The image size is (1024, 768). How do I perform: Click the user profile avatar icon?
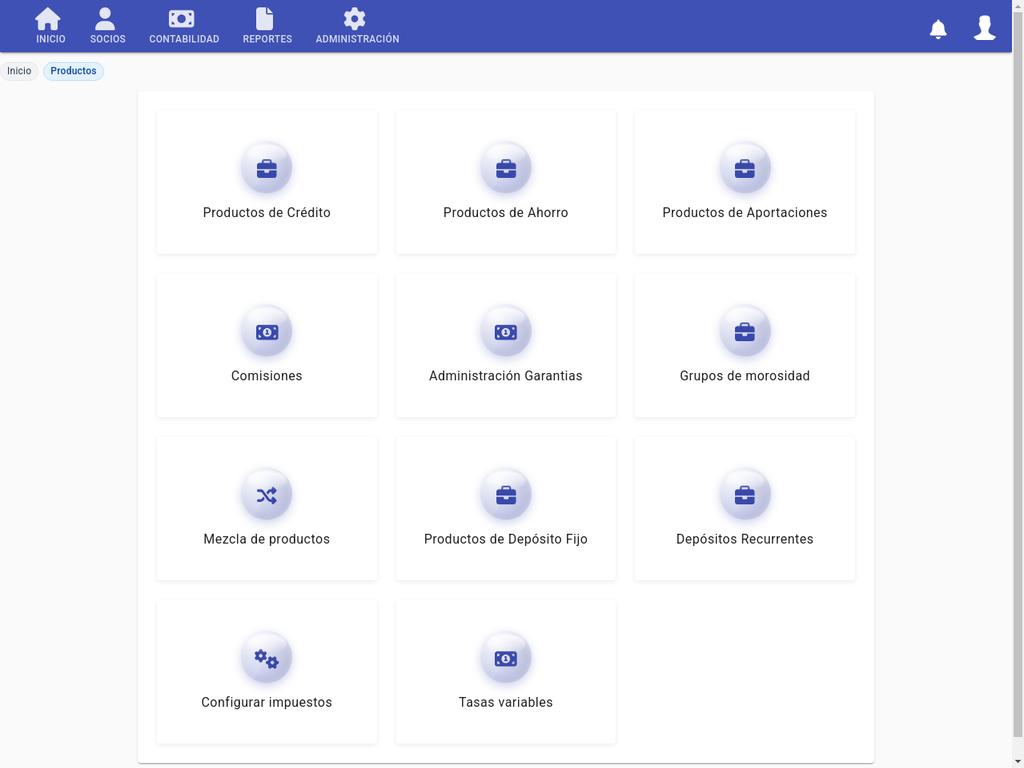(x=984, y=28)
